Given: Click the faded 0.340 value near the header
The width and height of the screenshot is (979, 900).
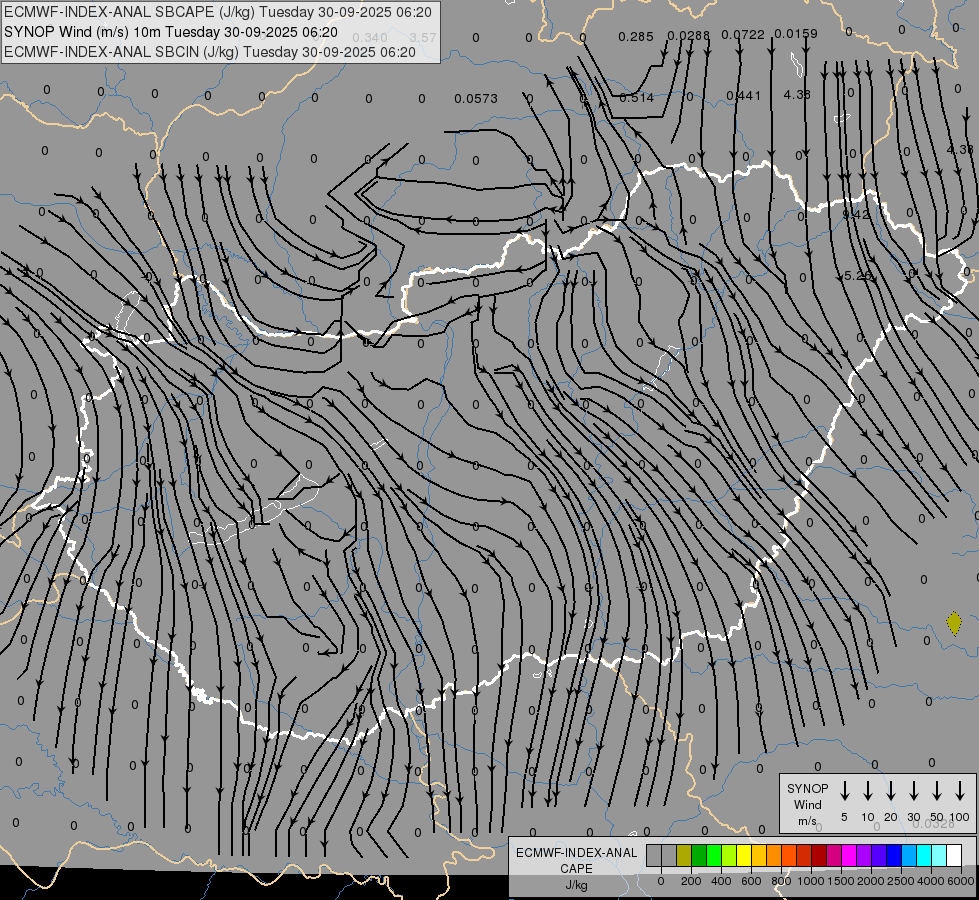Looking at the screenshot, I should [x=370, y=38].
